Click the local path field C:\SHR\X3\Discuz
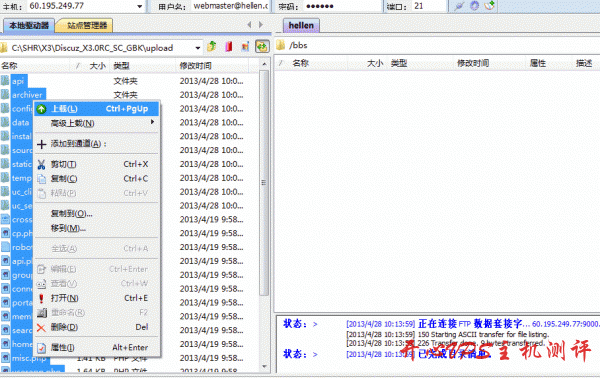The height and width of the screenshot is (378, 600). [x=101, y=48]
